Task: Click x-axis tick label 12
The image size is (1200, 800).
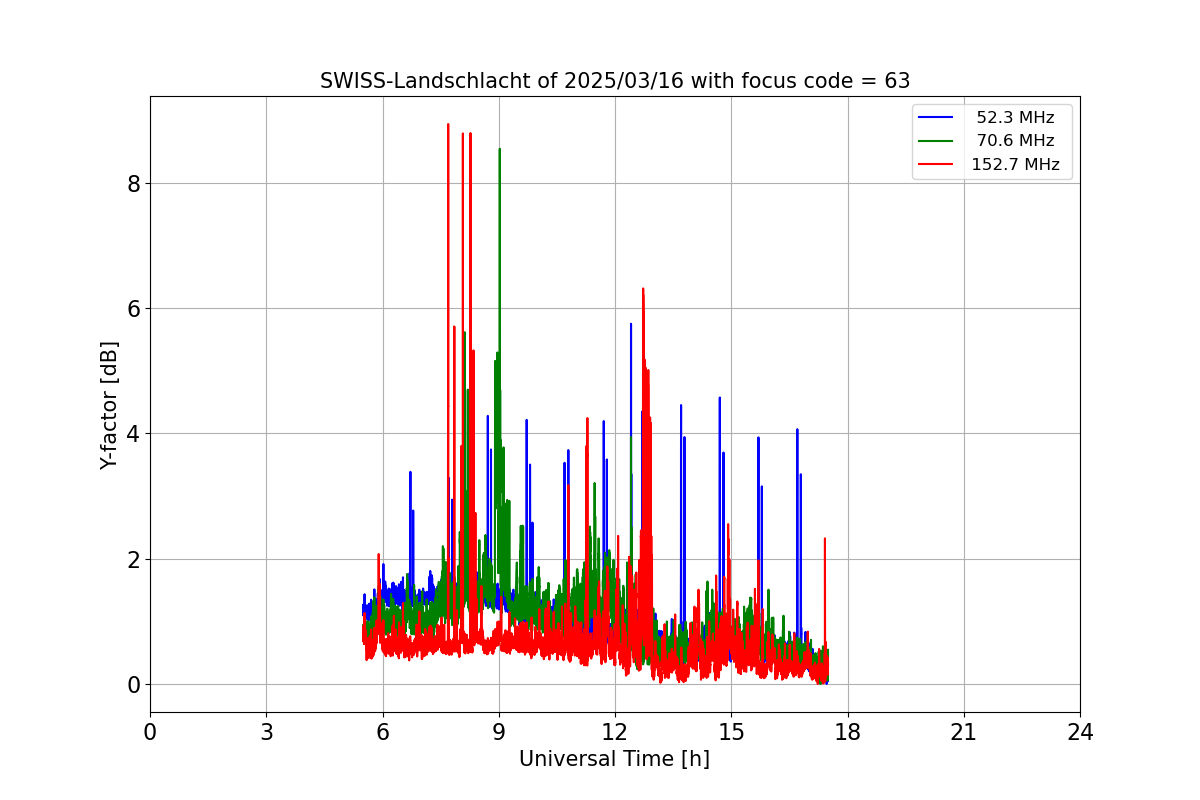Action: 615,732
